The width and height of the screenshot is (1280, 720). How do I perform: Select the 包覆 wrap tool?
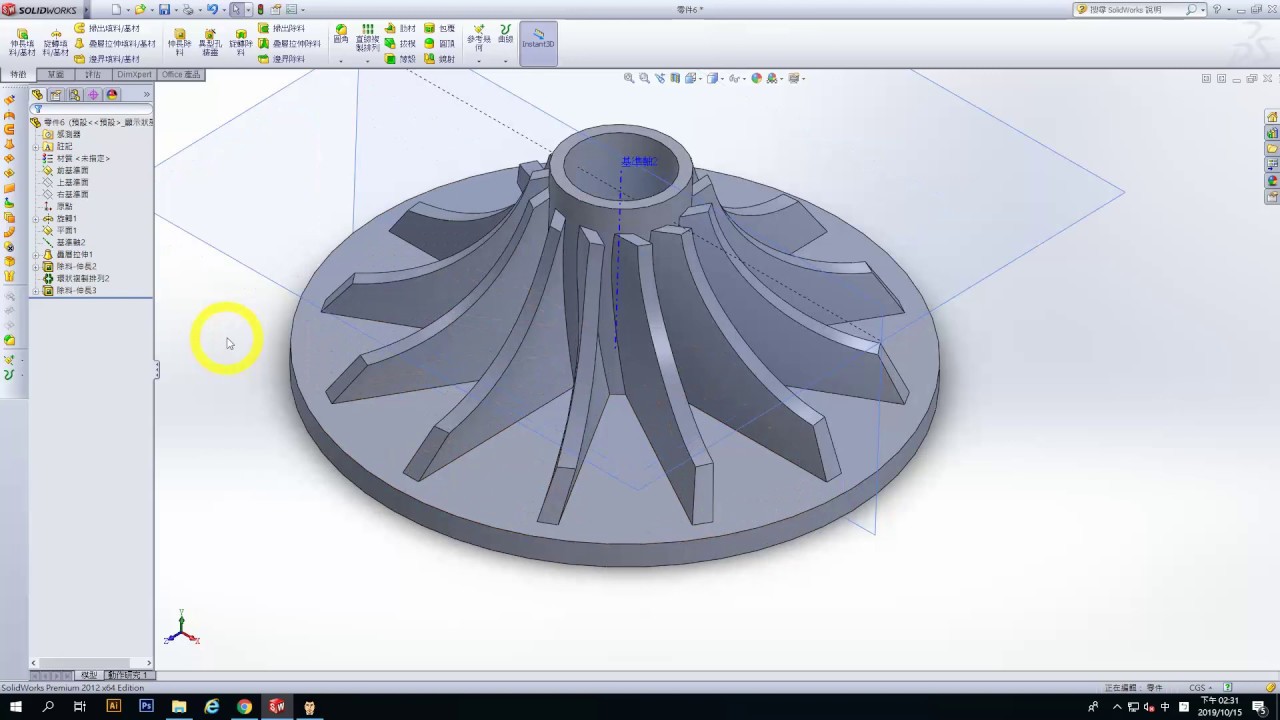[439, 29]
